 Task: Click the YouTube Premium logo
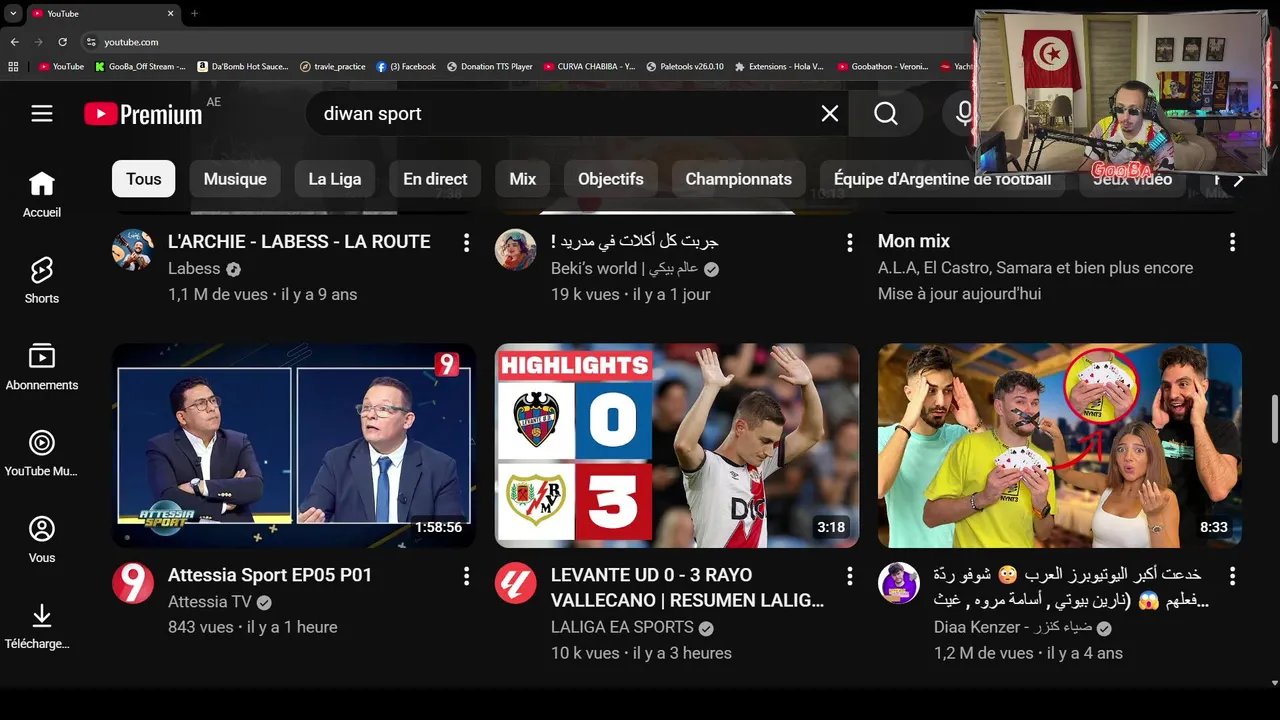143,114
